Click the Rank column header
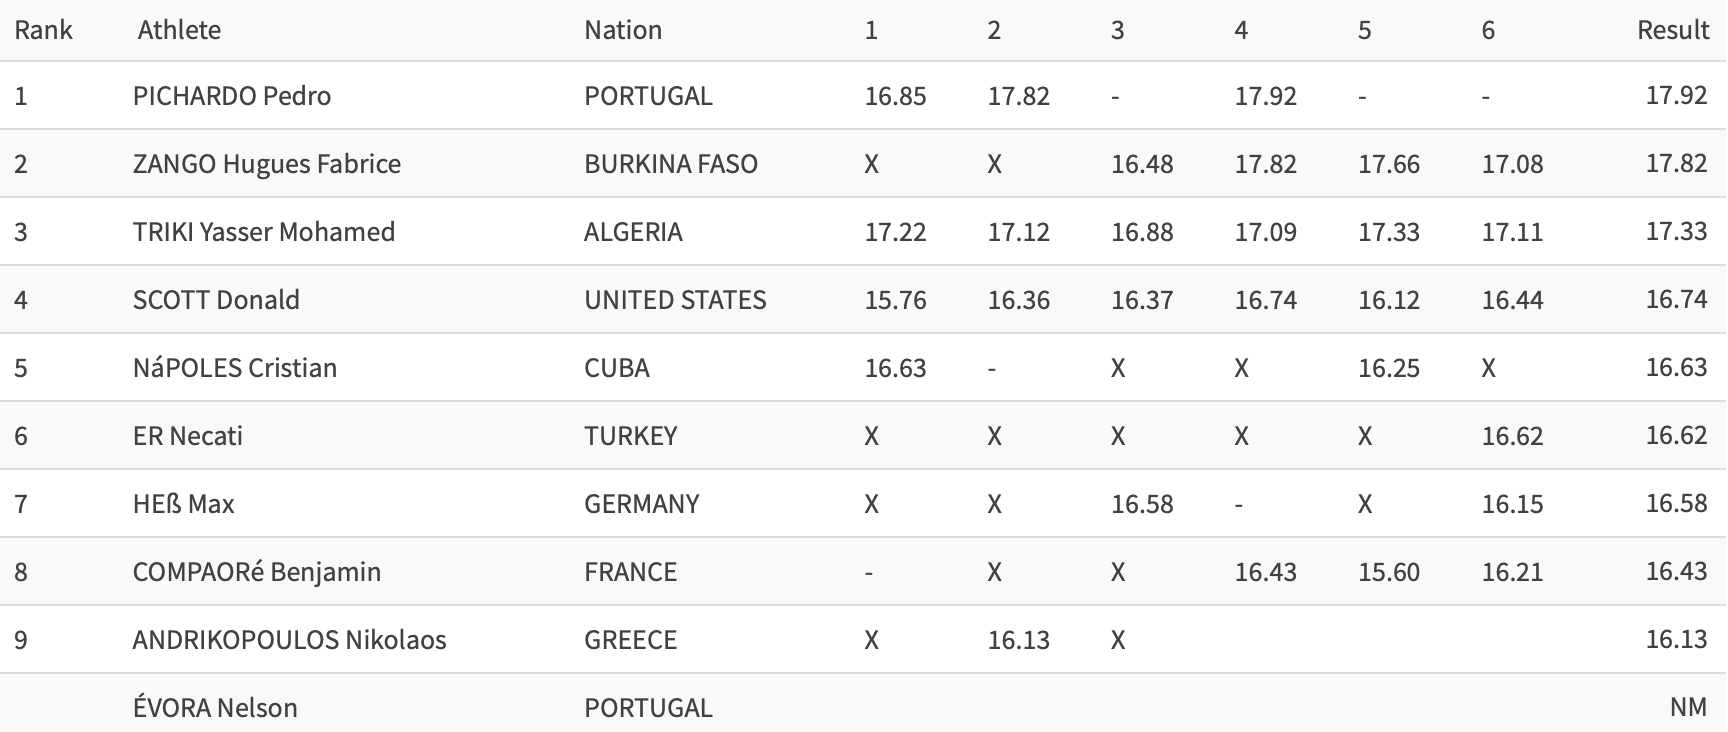This screenshot has height=732, width=1728. coord(43,30)
